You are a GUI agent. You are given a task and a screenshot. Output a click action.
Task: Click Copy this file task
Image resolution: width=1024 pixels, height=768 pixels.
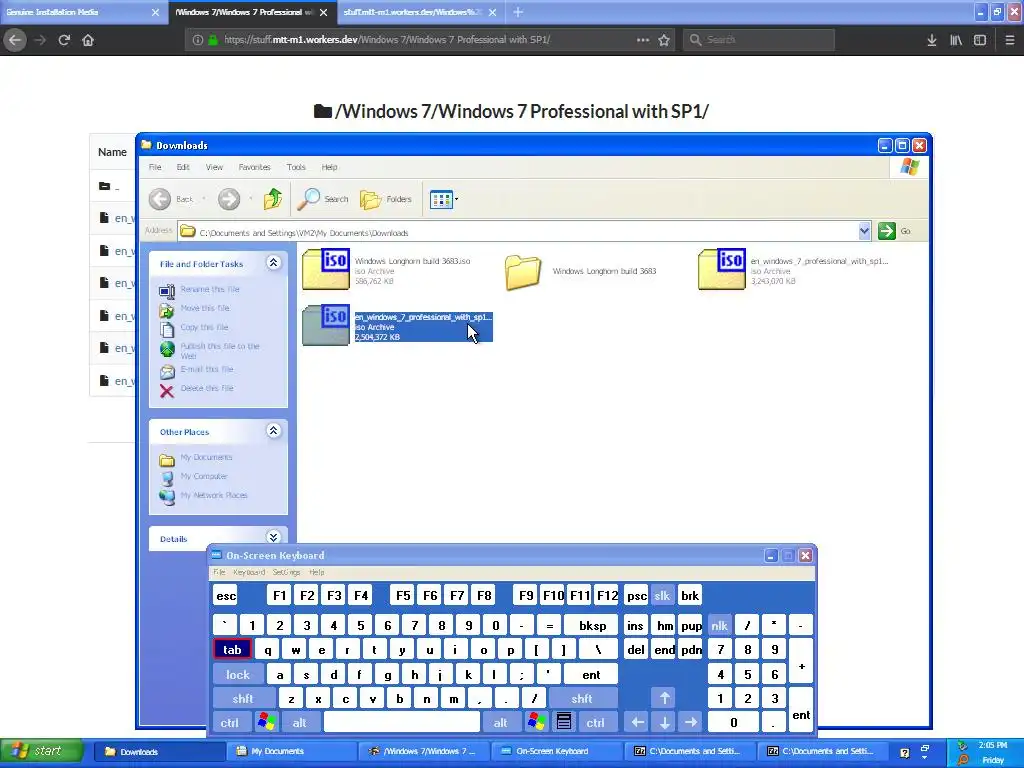(x=204, y=327)
